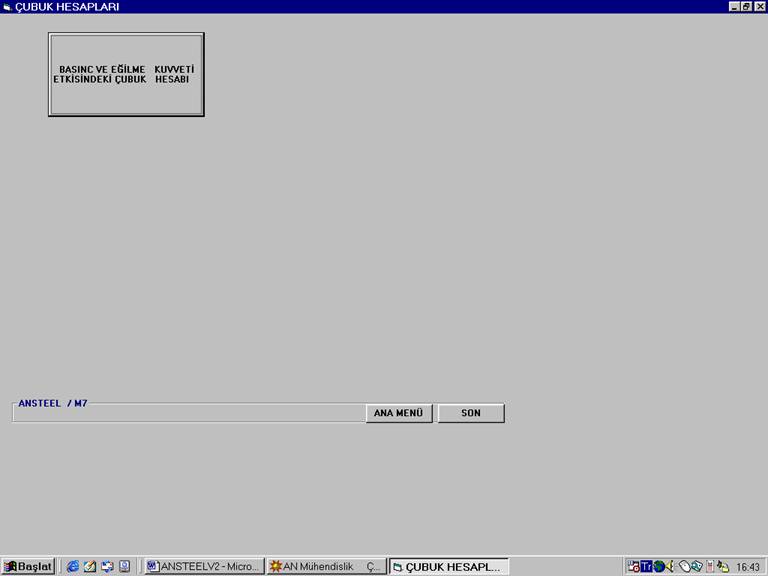Click the 16:43 system clock
Viewport: 768px width, 576px height.
pyautogui.click(x=748, y=567)
